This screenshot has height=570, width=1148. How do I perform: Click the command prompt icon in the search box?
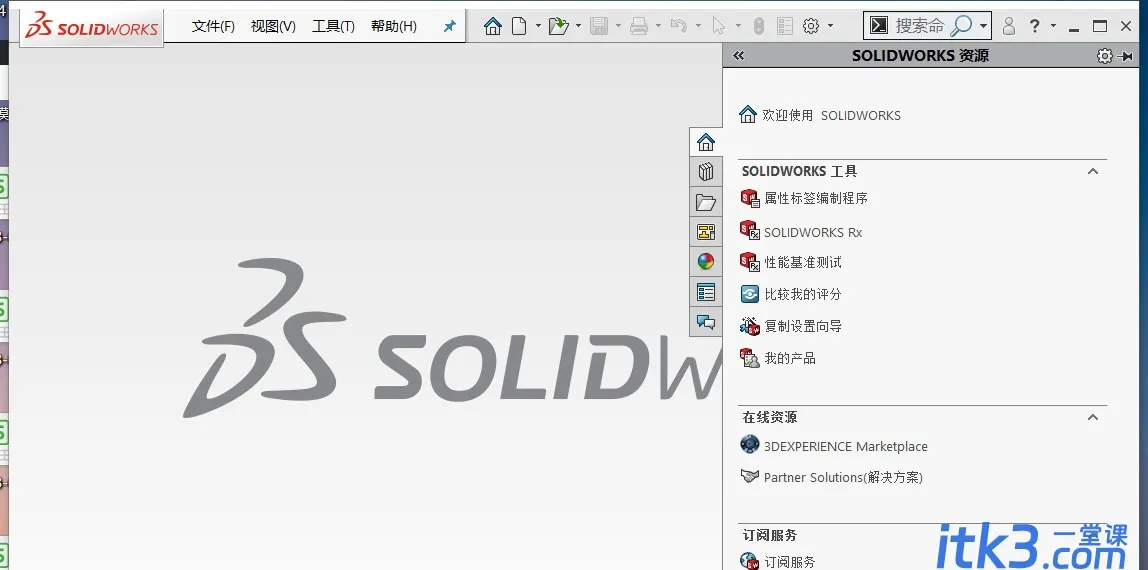pos(879,26)
